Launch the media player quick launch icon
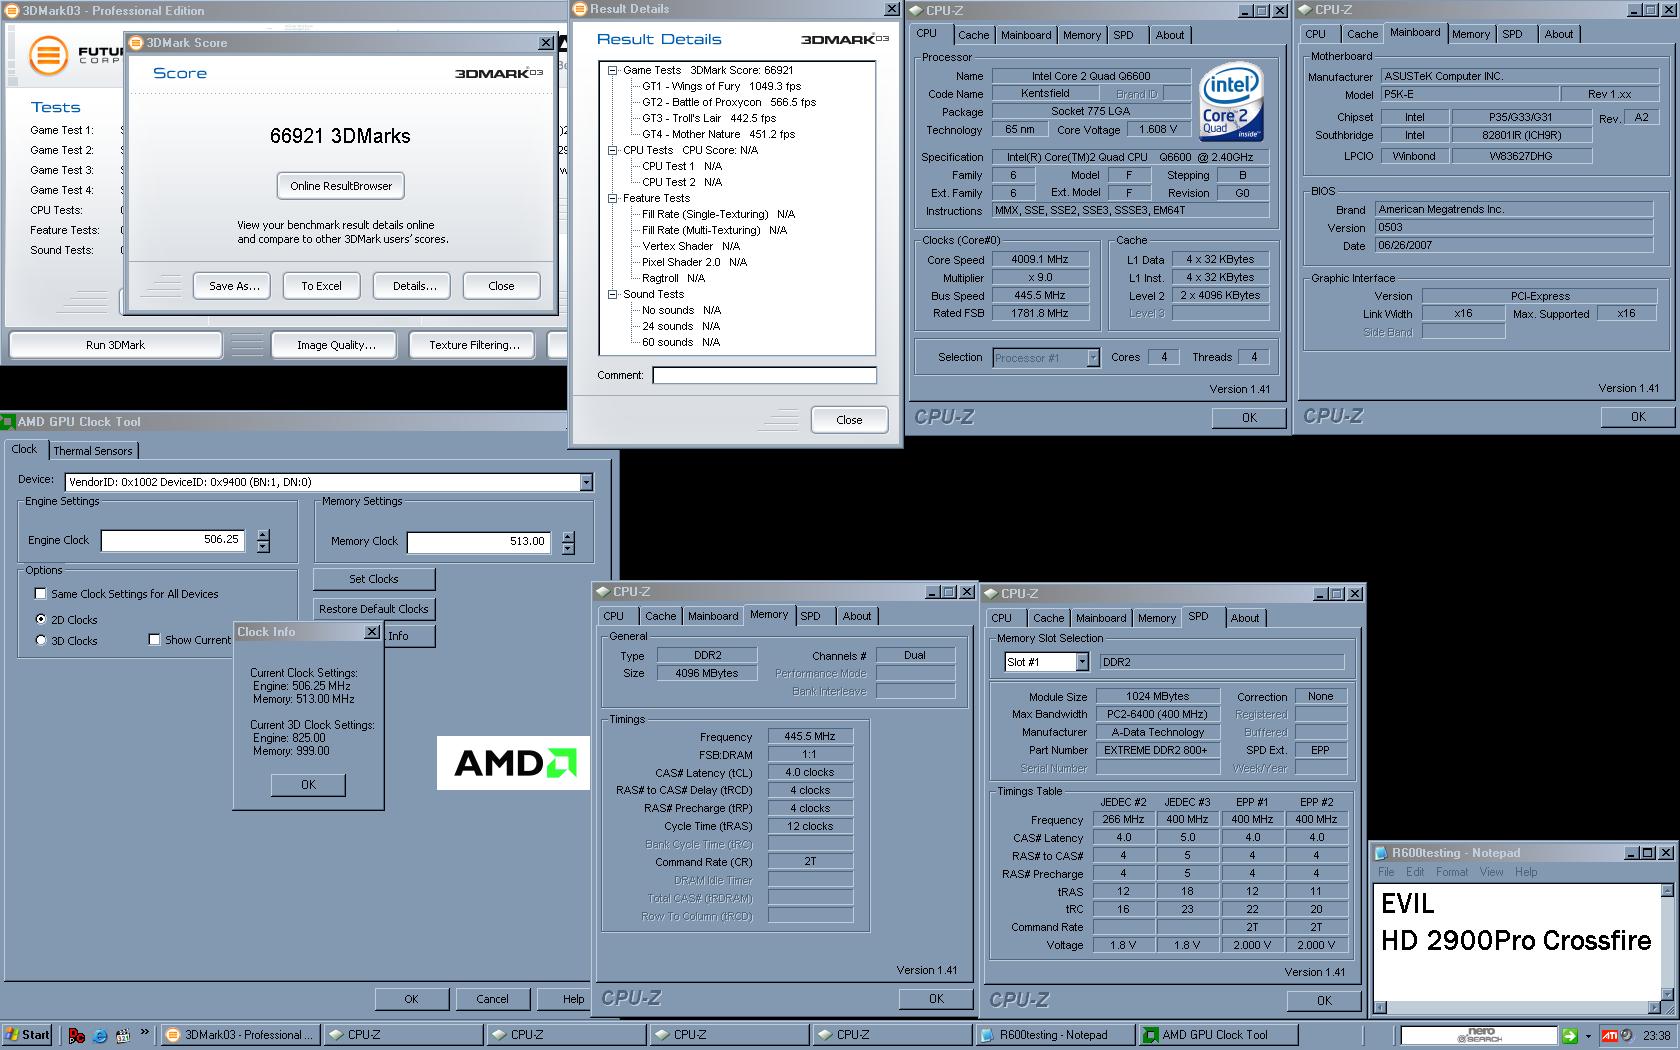Viewport: 1680px width, 1050px height. coord(123,1036)
